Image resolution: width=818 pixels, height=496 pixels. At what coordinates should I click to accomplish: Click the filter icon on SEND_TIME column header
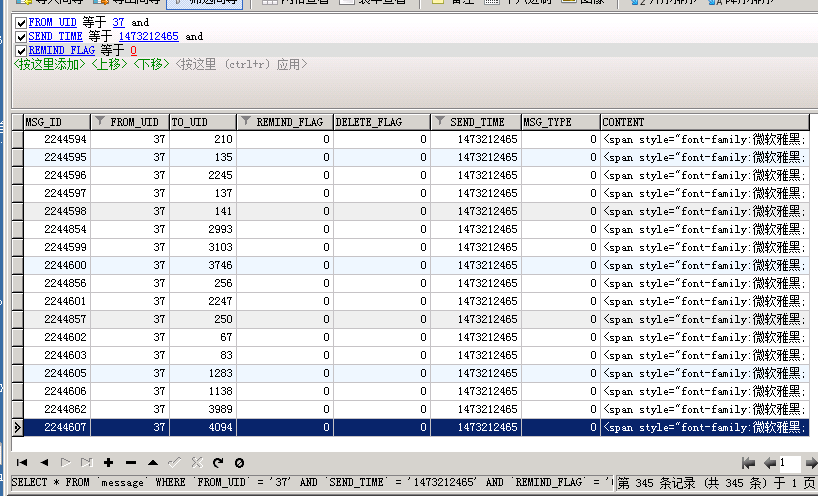point(440,122)
